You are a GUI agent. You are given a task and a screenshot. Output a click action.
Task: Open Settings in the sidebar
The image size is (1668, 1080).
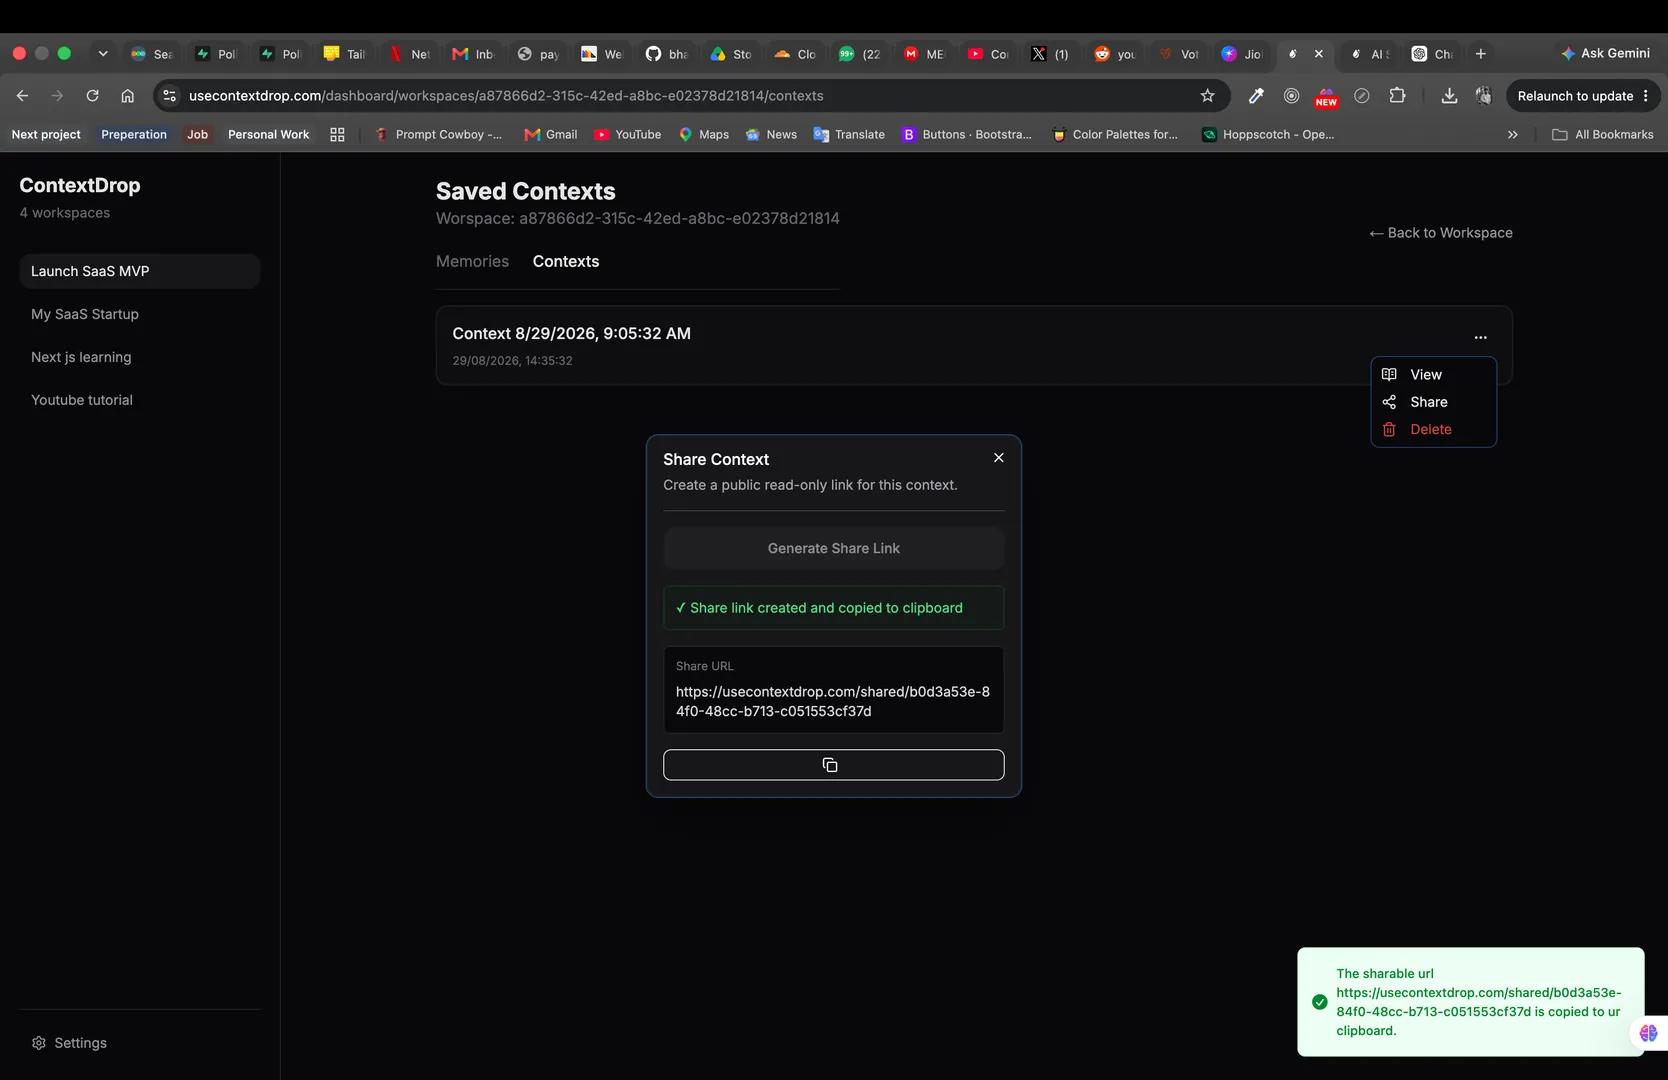pyautogui.click(x=69, y=1043)
